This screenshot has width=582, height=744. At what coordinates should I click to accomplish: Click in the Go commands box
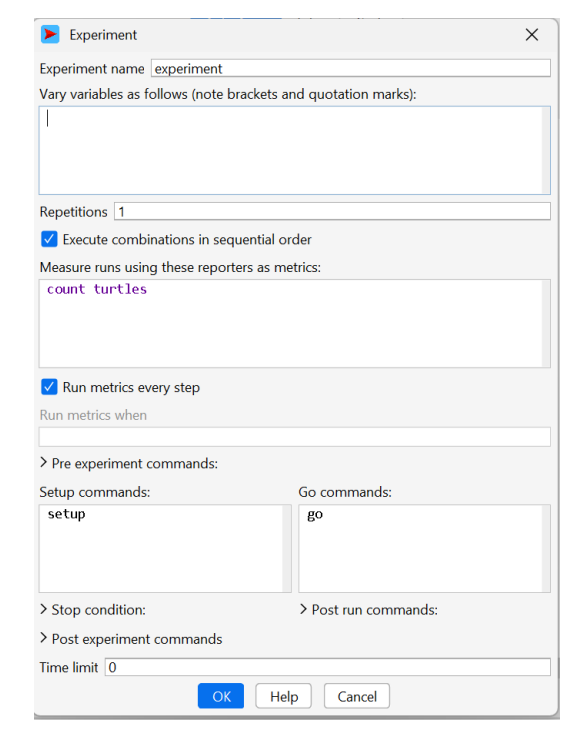pyautogui.click(x=421, y=549)
